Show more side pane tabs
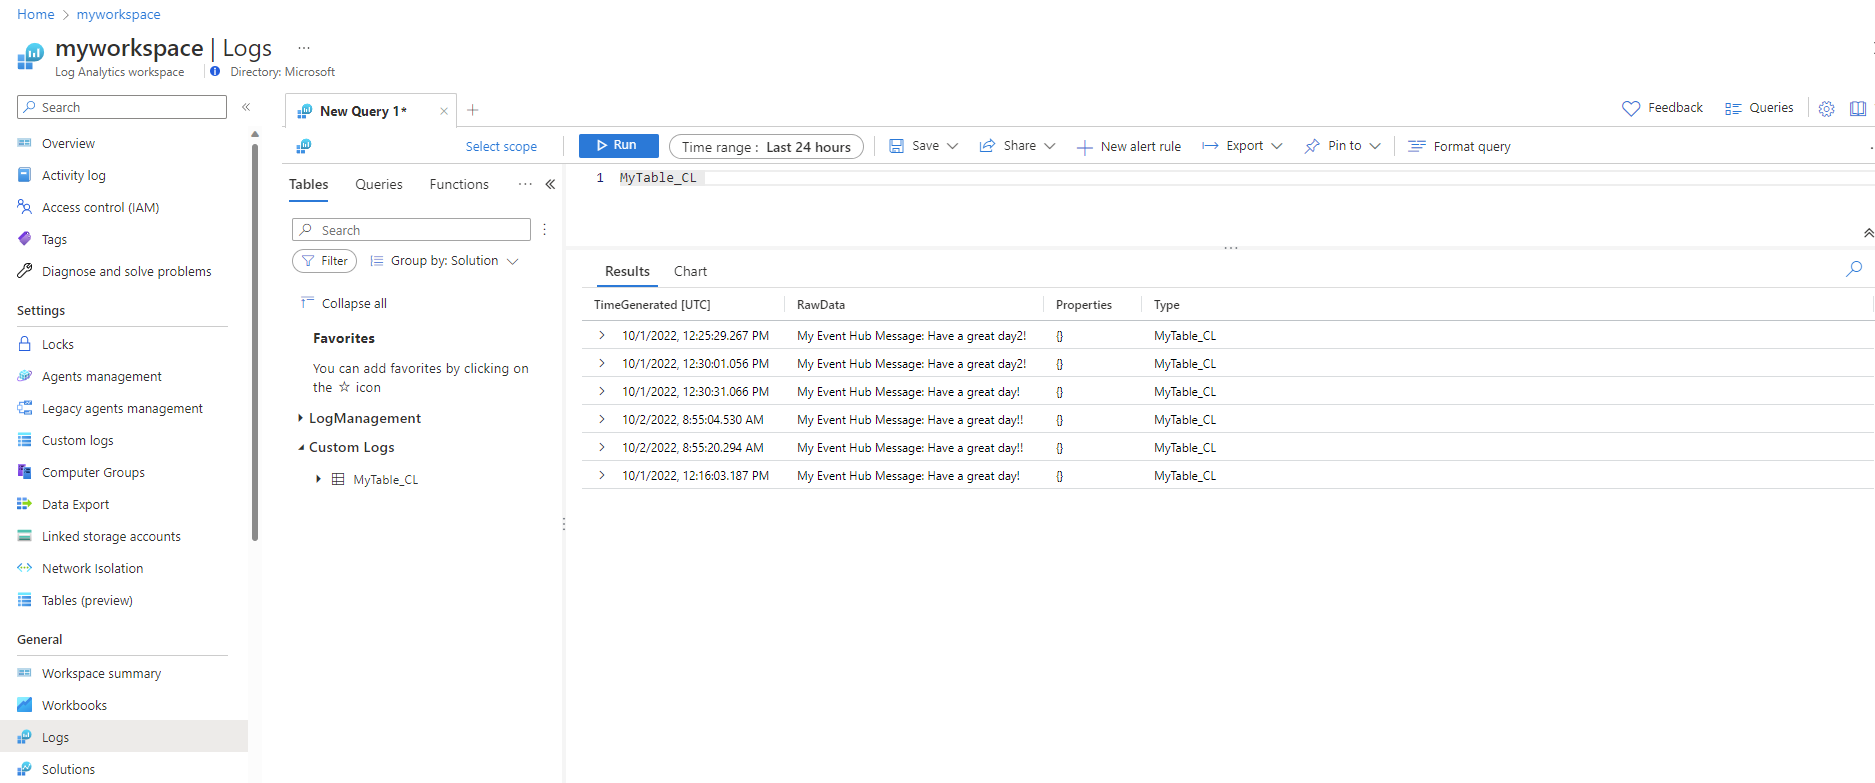This screenshot has height=783, width=1875. [525, 184]
